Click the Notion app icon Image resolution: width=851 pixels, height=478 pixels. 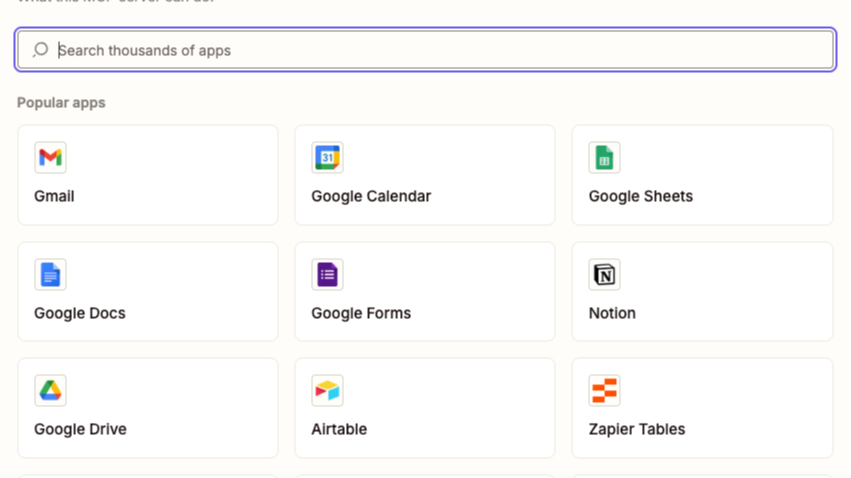[604, 274]
